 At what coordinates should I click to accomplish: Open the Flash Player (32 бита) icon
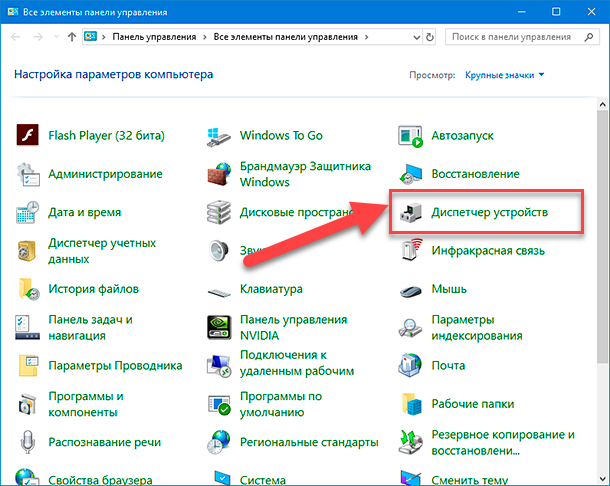point(27,135)
